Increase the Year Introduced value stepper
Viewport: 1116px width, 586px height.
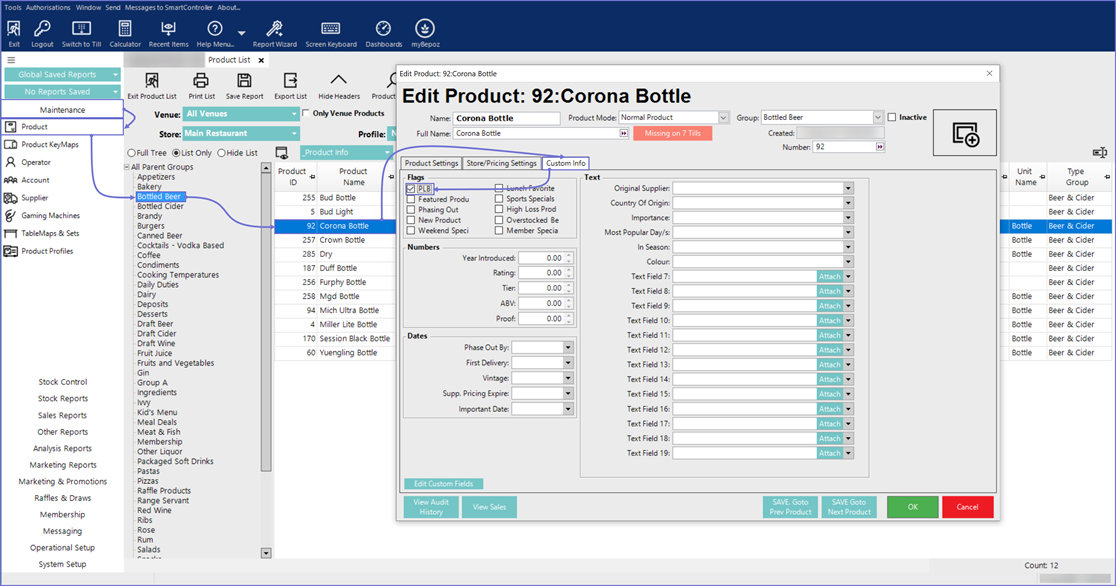(570, 255)
